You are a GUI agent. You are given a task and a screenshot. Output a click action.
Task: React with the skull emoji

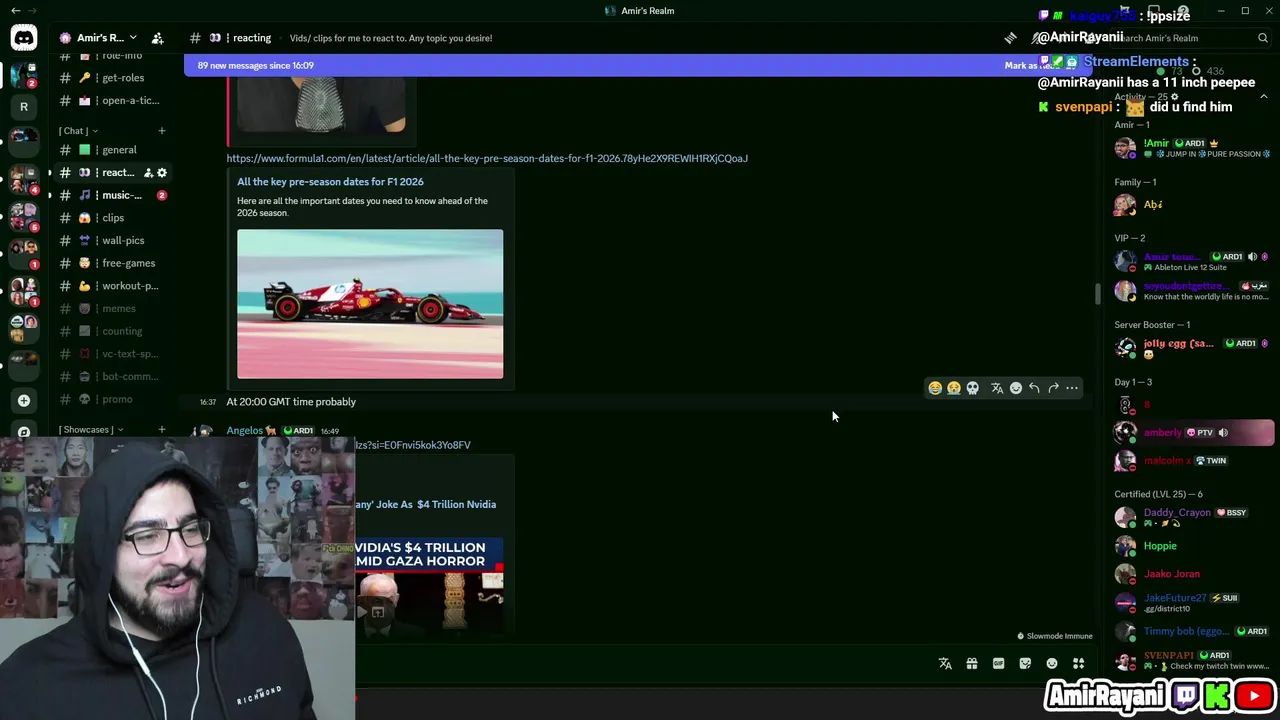[x=973, y=388]
